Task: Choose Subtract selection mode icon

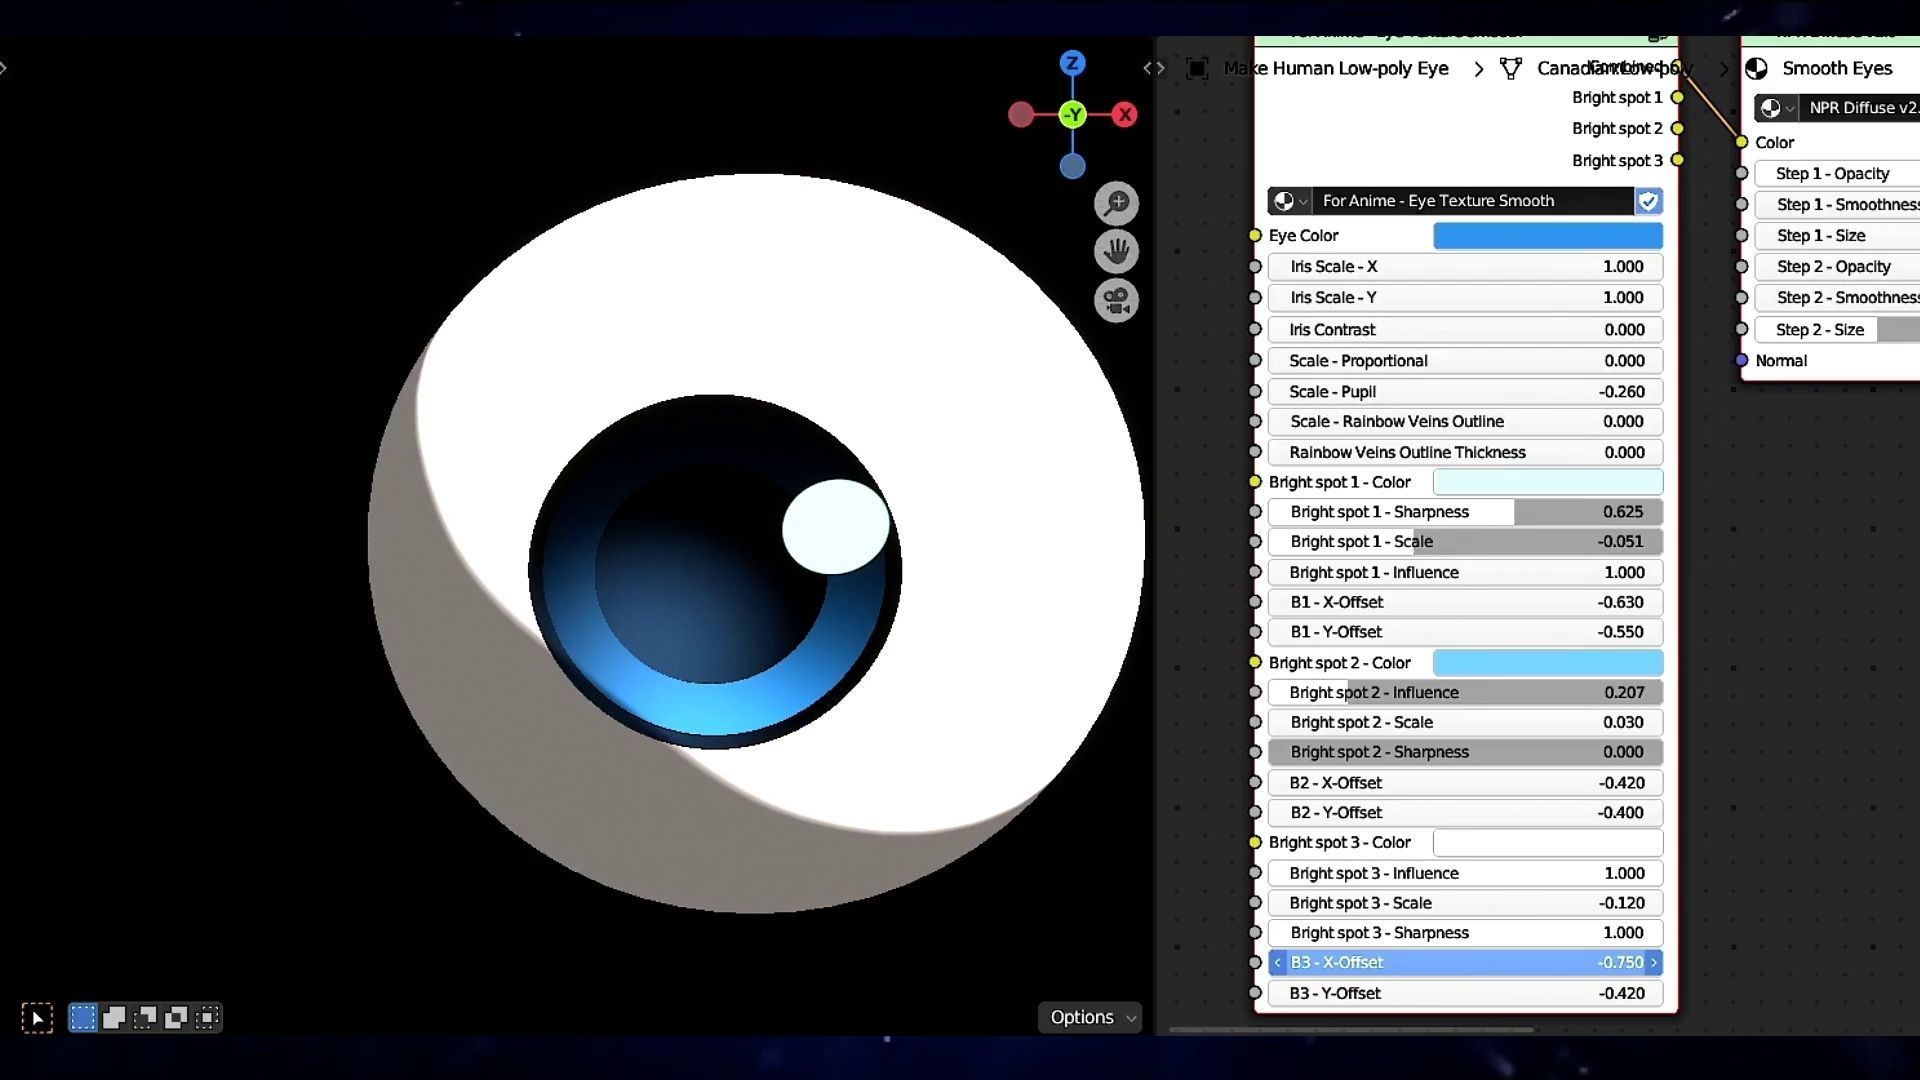Action: point(145,1018)
